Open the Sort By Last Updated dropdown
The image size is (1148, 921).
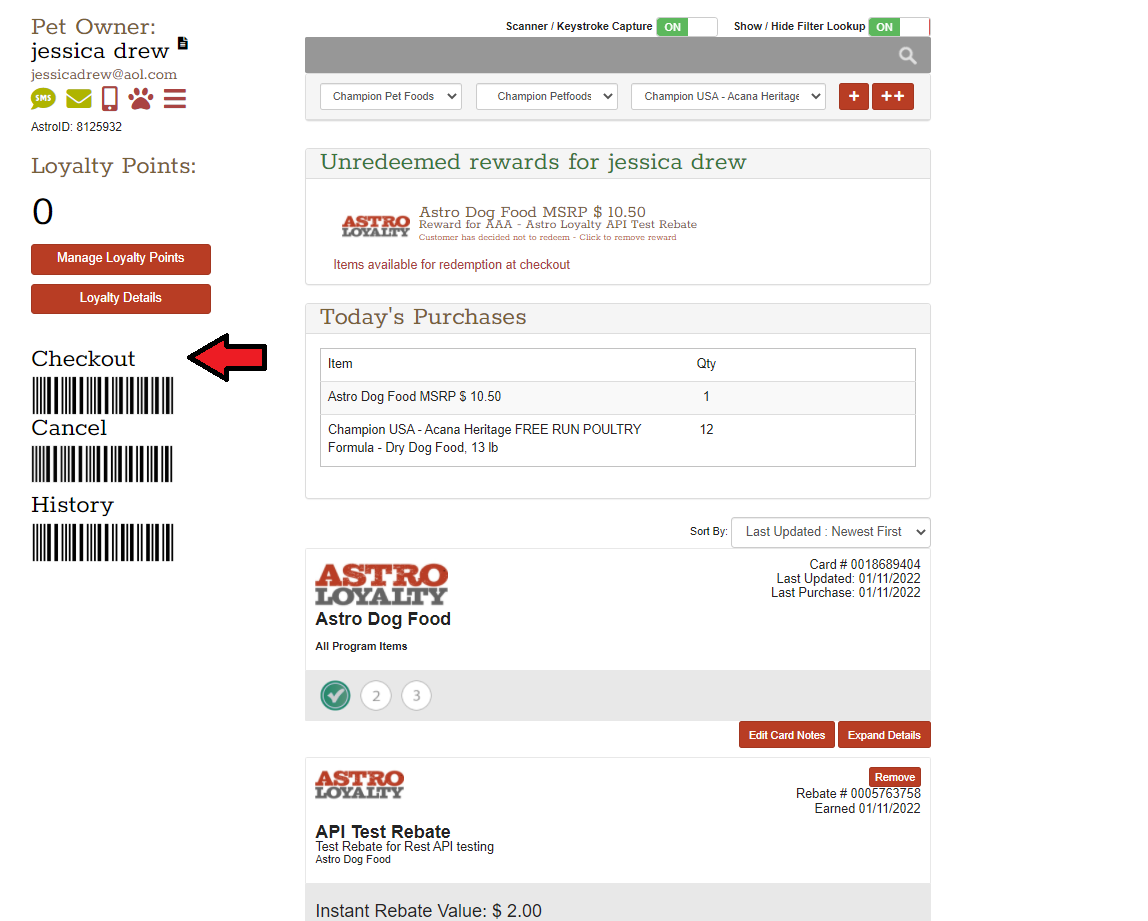(830, 532)
